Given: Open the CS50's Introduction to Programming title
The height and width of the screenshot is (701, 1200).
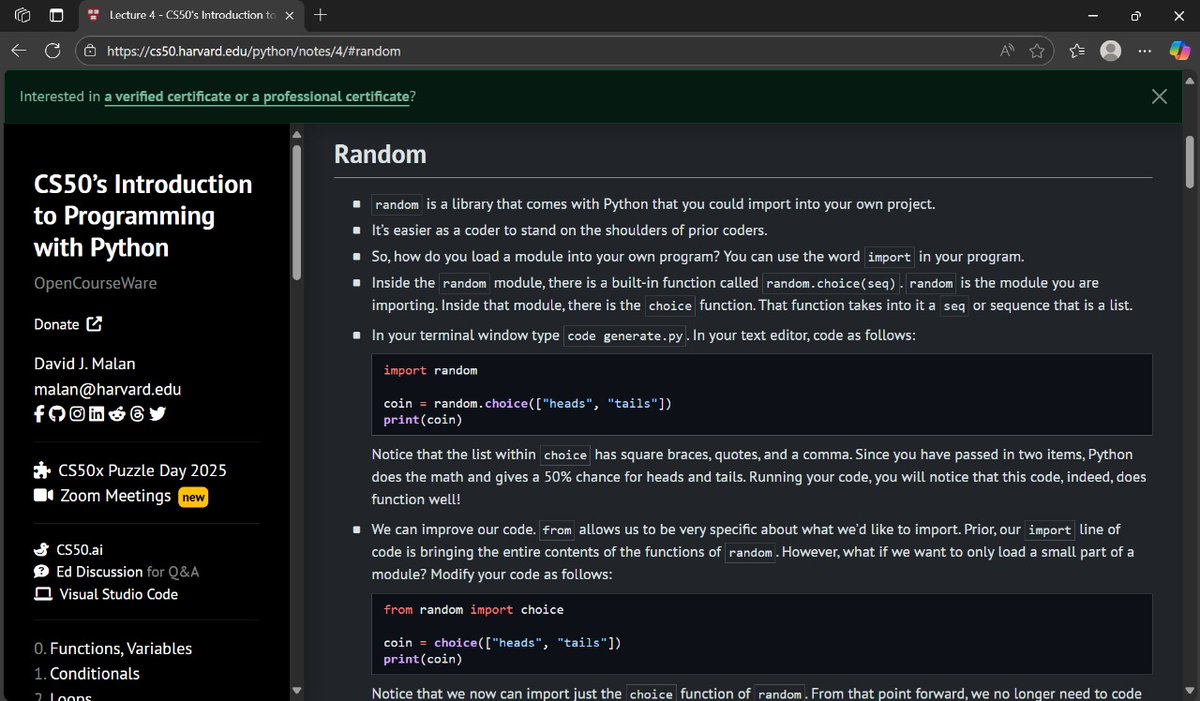Looking at the screenshot, I should tap(143, 215).
